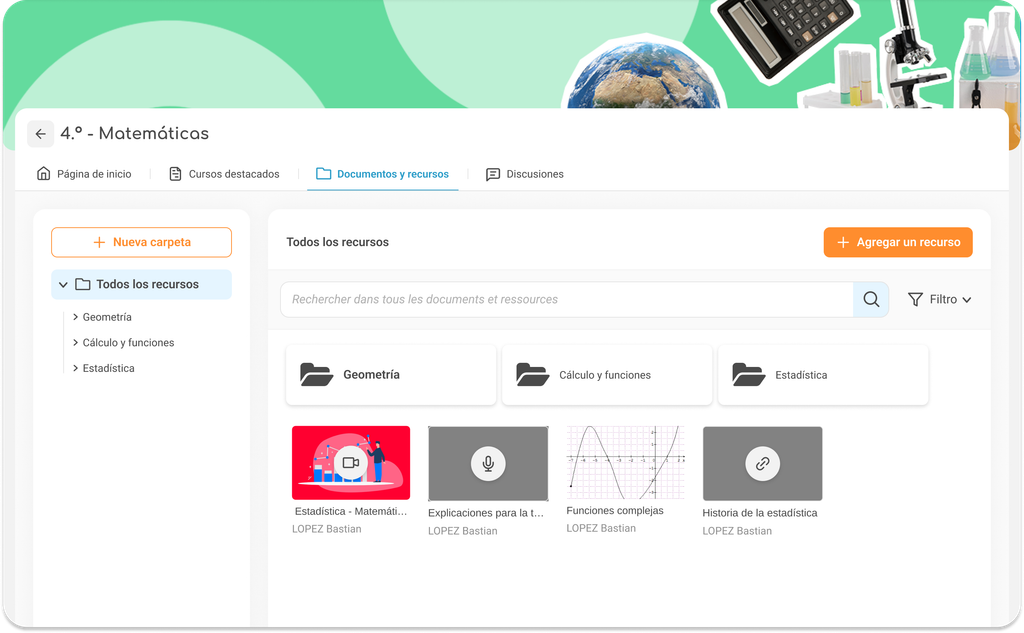Open the Explicaciones para la t... audio thumbnail
1024x633 pixels.
[488, 463]
